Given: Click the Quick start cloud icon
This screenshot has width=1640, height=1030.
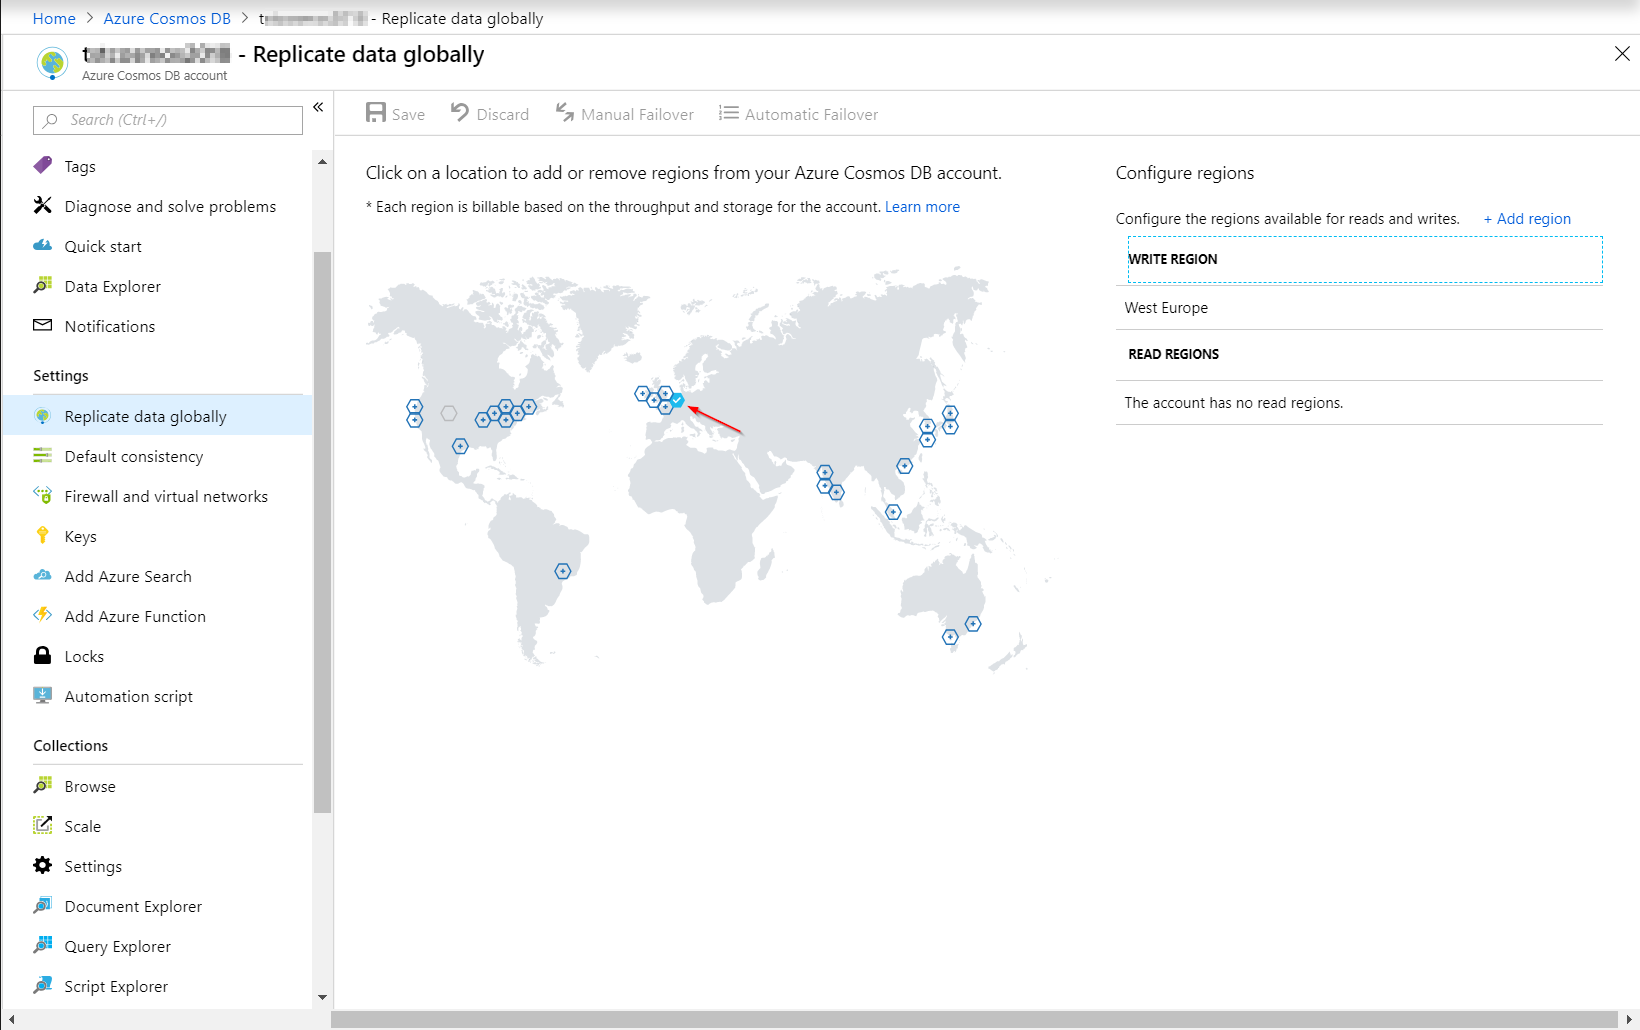Looking at the screenshot, I should [42, 245].
